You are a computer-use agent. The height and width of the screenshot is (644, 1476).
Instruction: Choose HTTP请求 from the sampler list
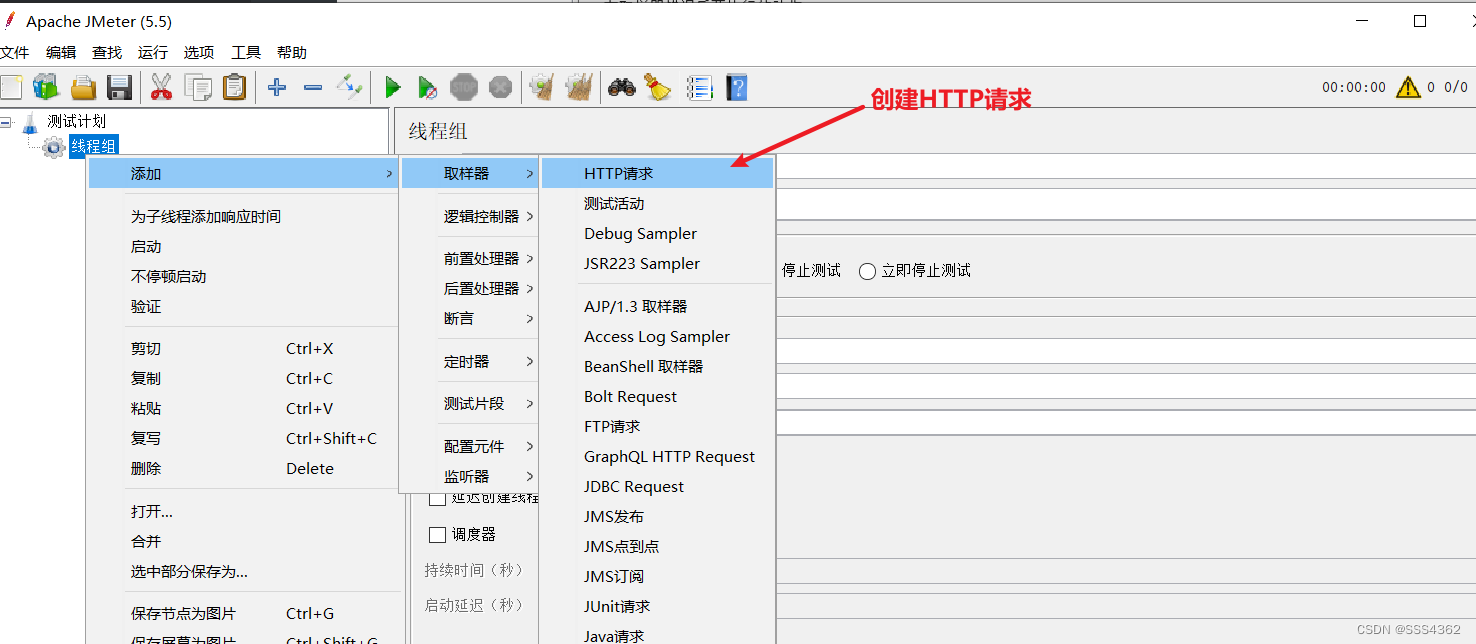pyautogui.click(x=657, y=173)
